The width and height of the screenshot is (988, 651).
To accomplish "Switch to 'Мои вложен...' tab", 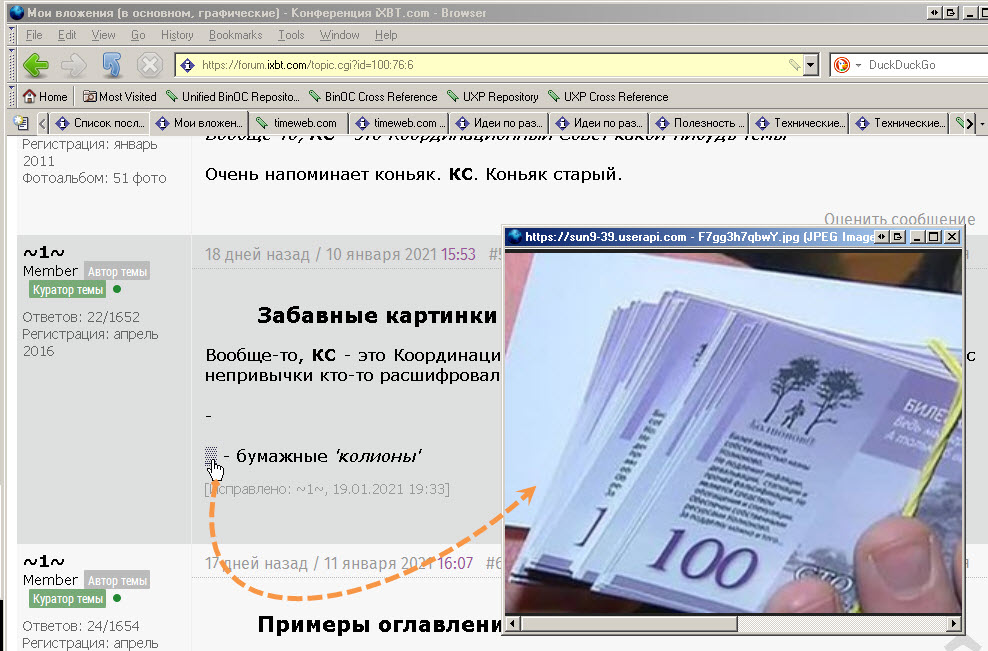I will [x=199, y=123].
